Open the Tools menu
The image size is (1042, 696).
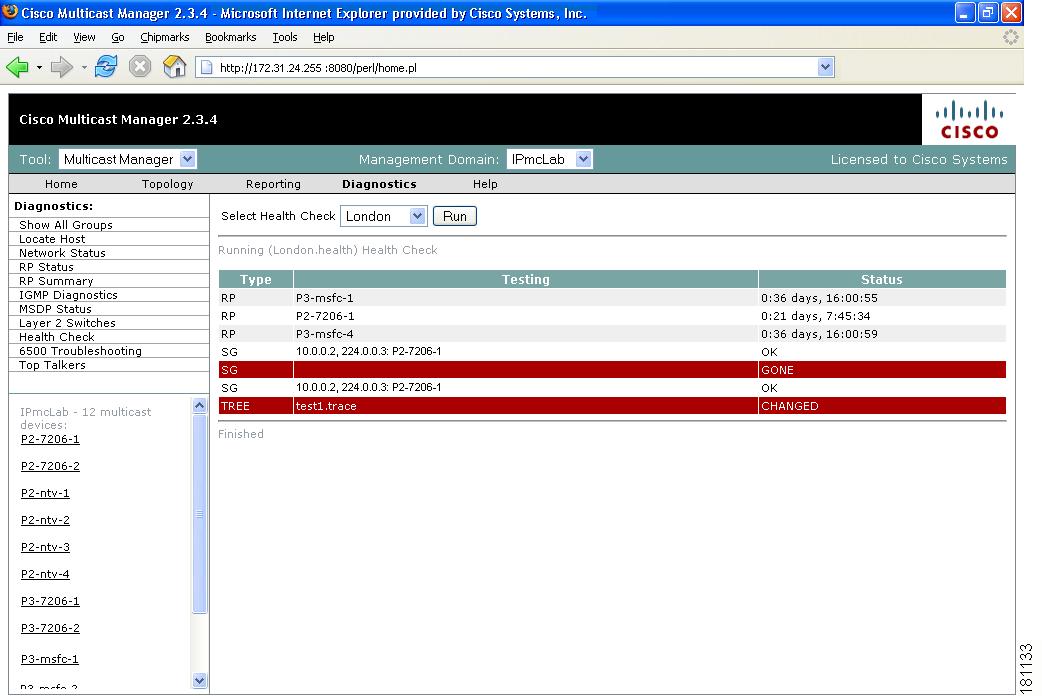tap(285, 37)
